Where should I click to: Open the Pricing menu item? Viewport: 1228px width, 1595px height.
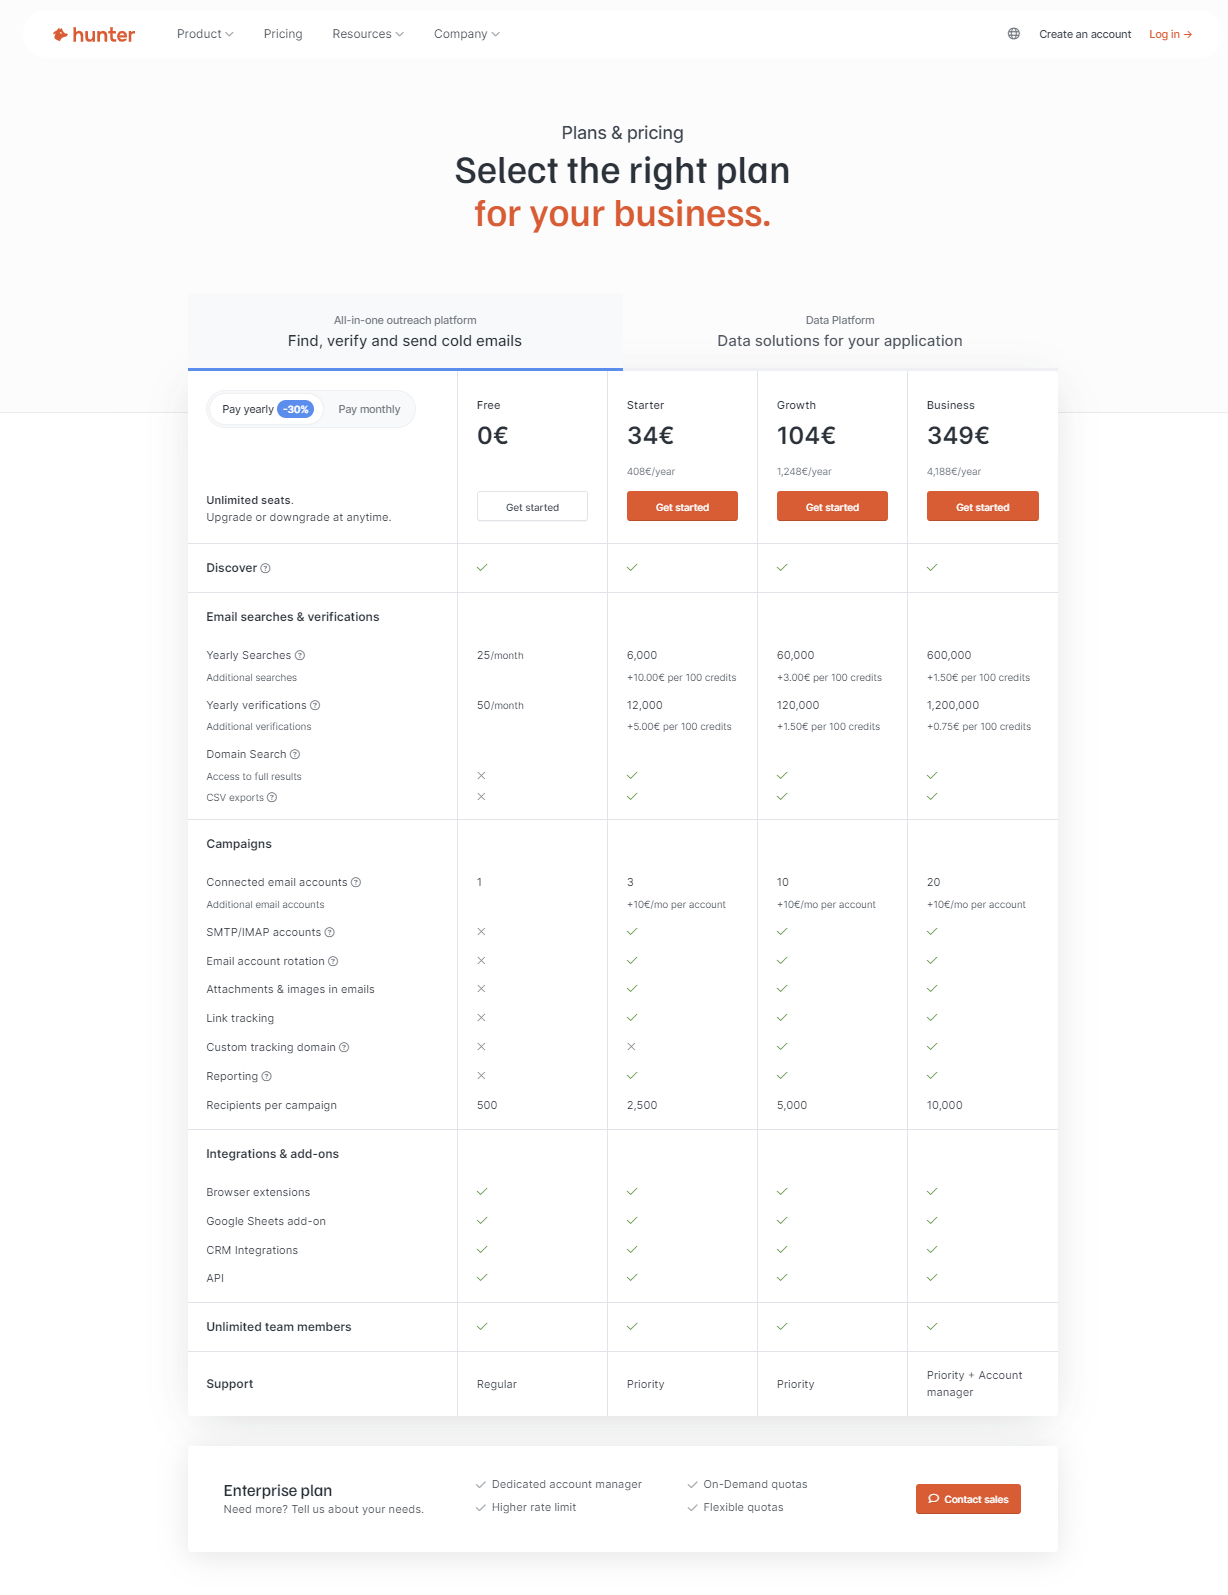283,34
